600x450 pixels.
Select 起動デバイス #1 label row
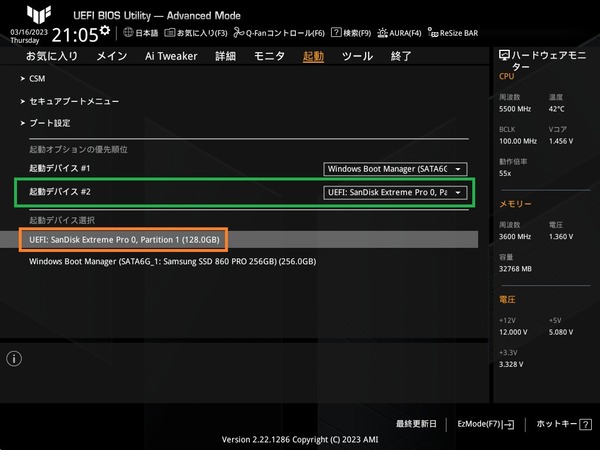pyautogui.click(x=60, y=168)
